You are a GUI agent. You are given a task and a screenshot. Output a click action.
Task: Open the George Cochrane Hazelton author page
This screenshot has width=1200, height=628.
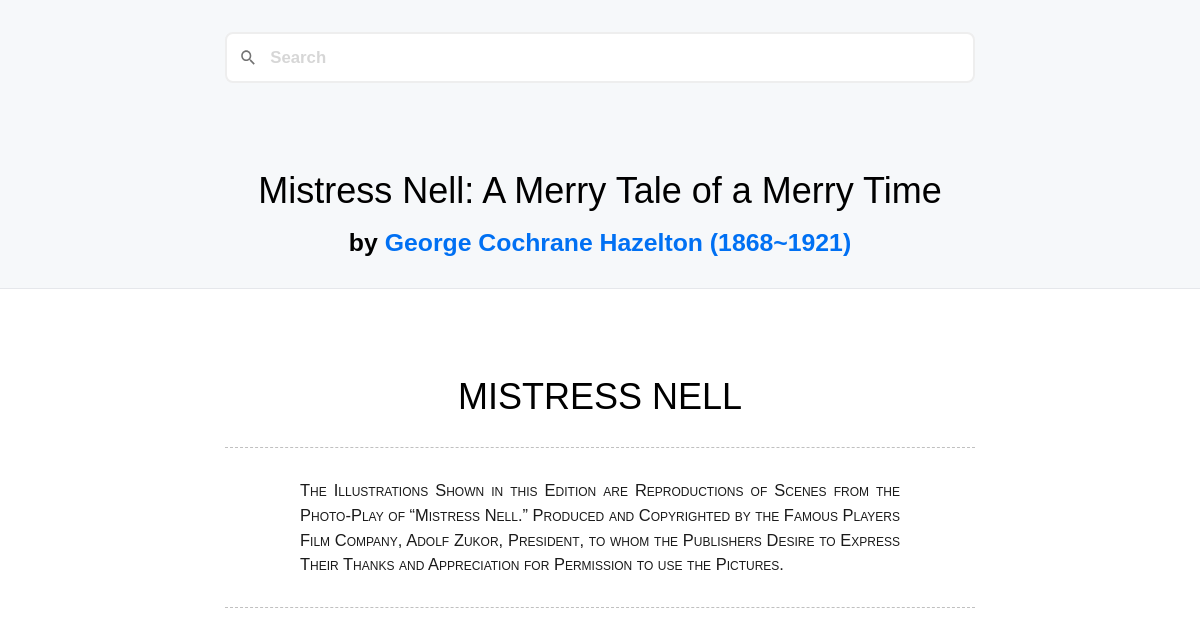point(617,242)
